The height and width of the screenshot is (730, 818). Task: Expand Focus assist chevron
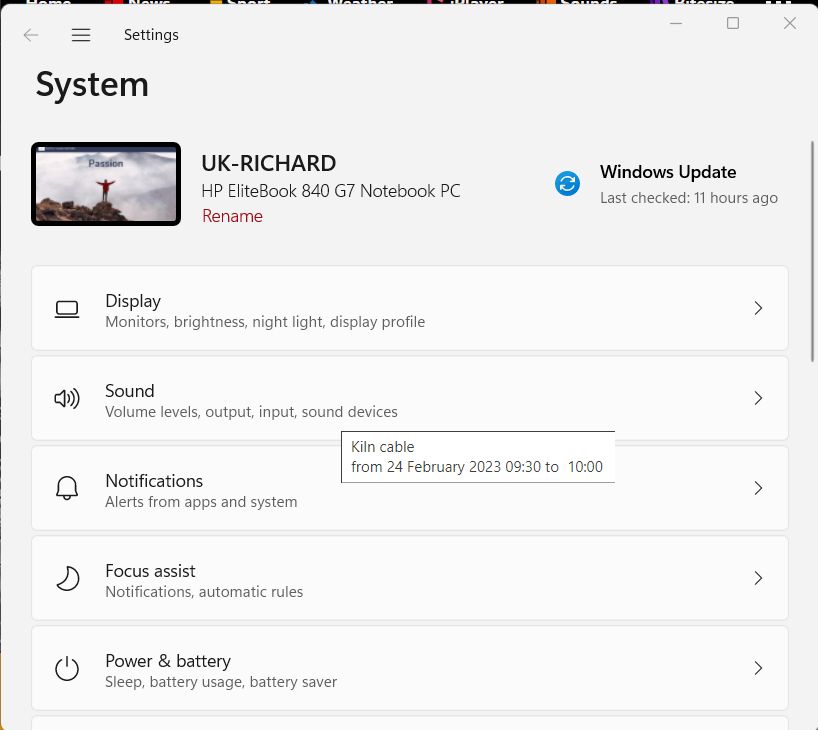(758, 578)
